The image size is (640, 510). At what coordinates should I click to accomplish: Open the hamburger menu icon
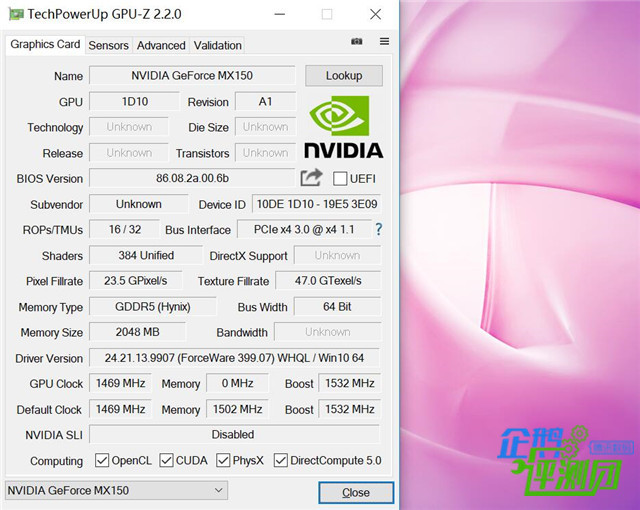(384, 41)
